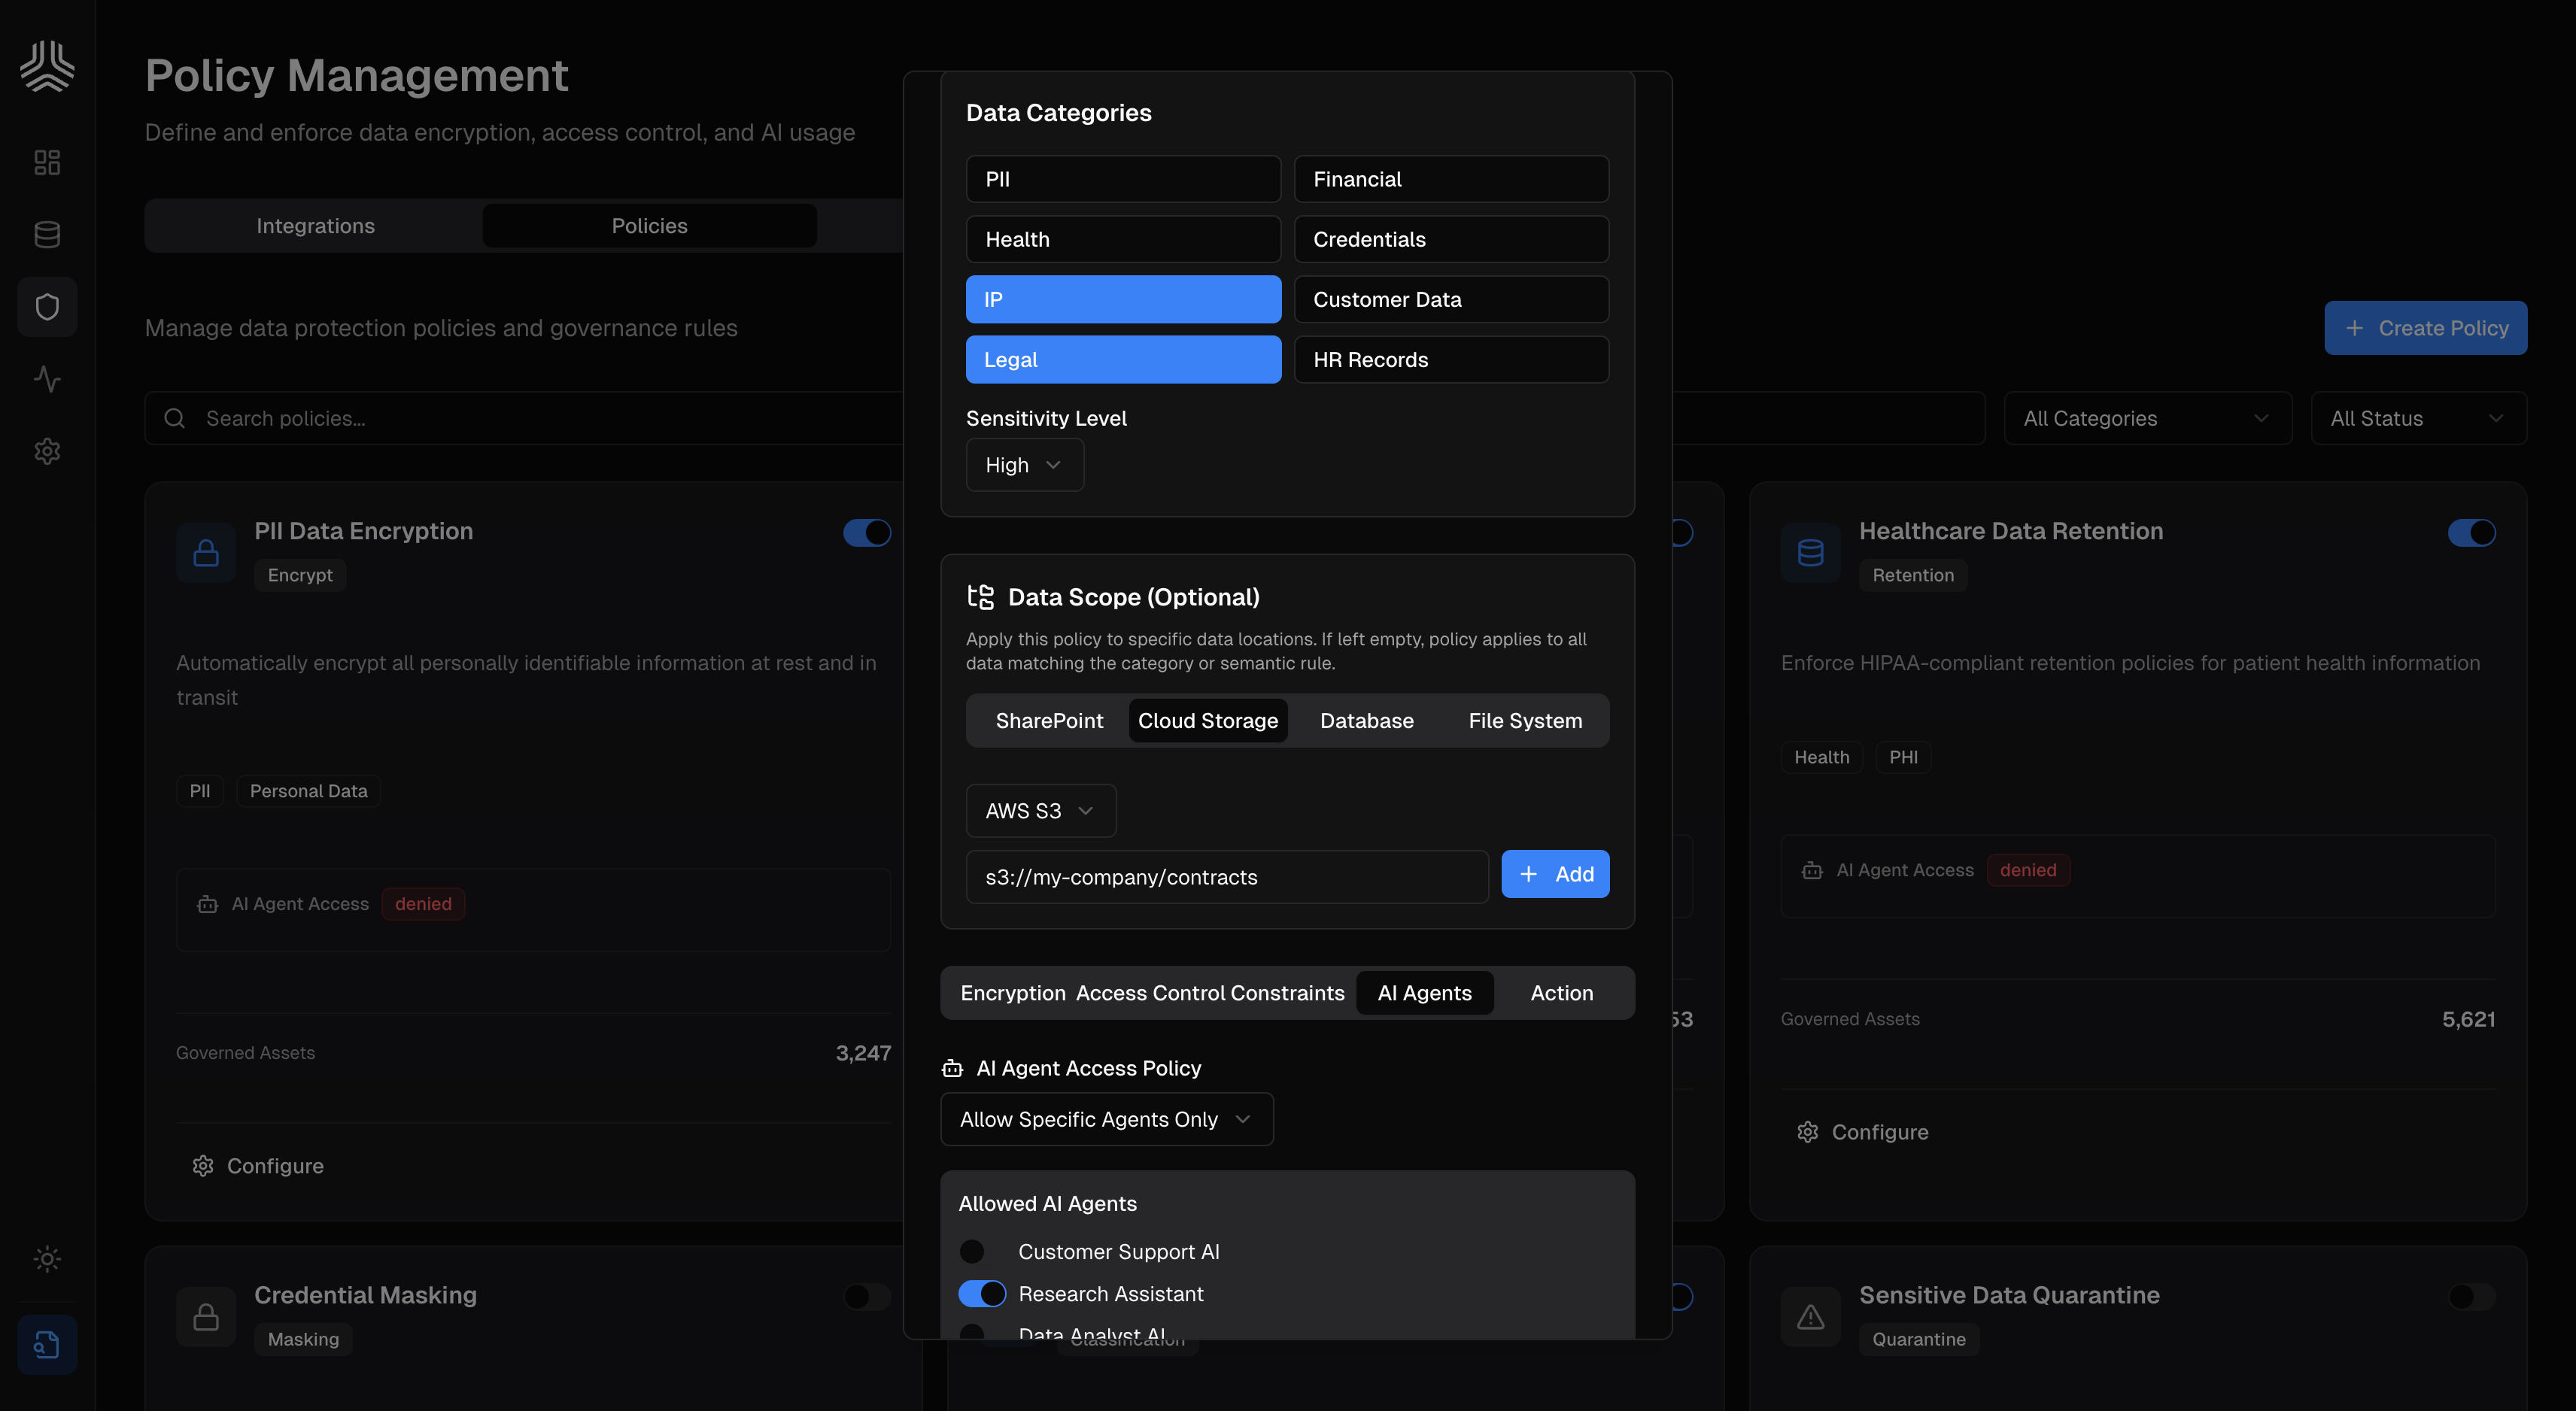Open the database icon in sidebar

point(47,234)
